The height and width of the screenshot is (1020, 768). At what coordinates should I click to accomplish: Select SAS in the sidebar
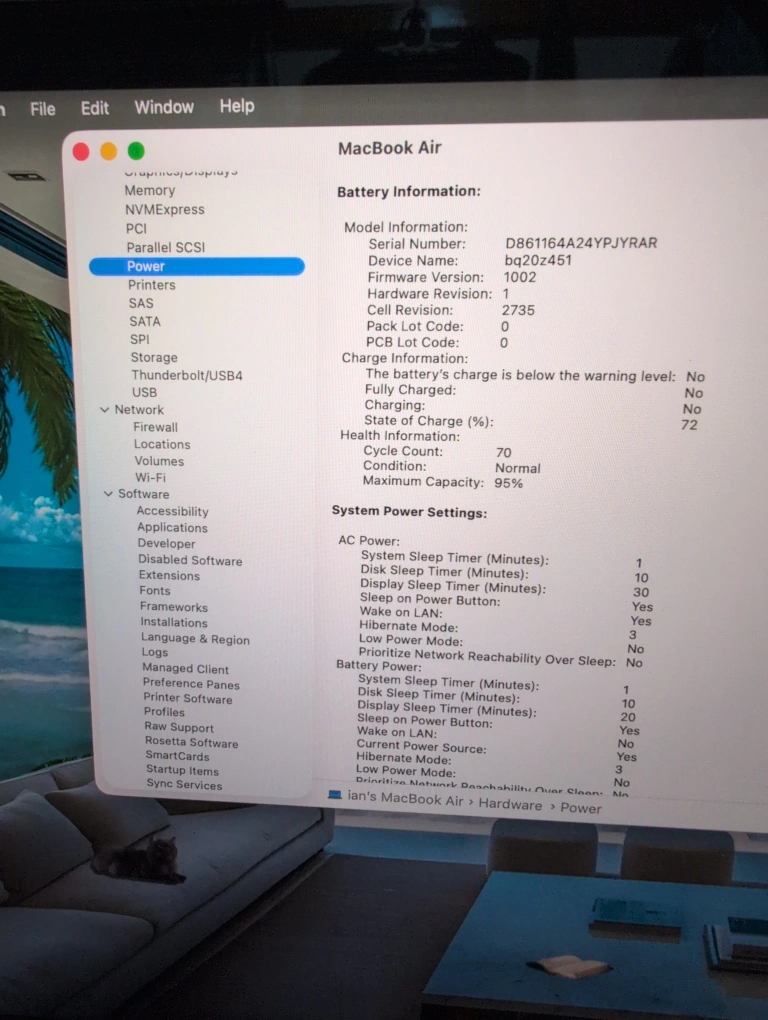[140, 303]
